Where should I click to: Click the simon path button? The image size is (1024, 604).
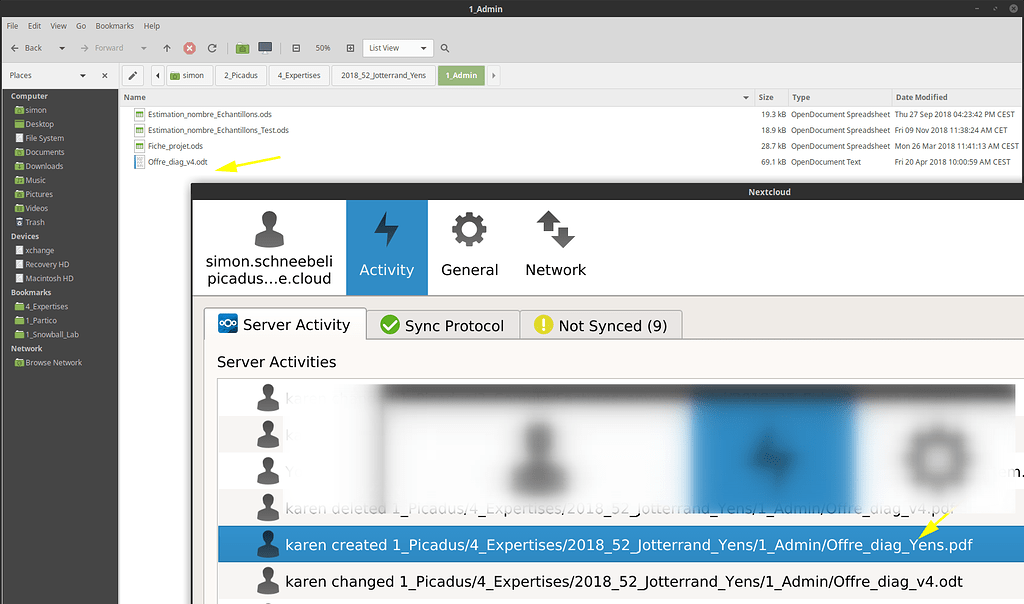pyautogui.click(x=188, y=76)
